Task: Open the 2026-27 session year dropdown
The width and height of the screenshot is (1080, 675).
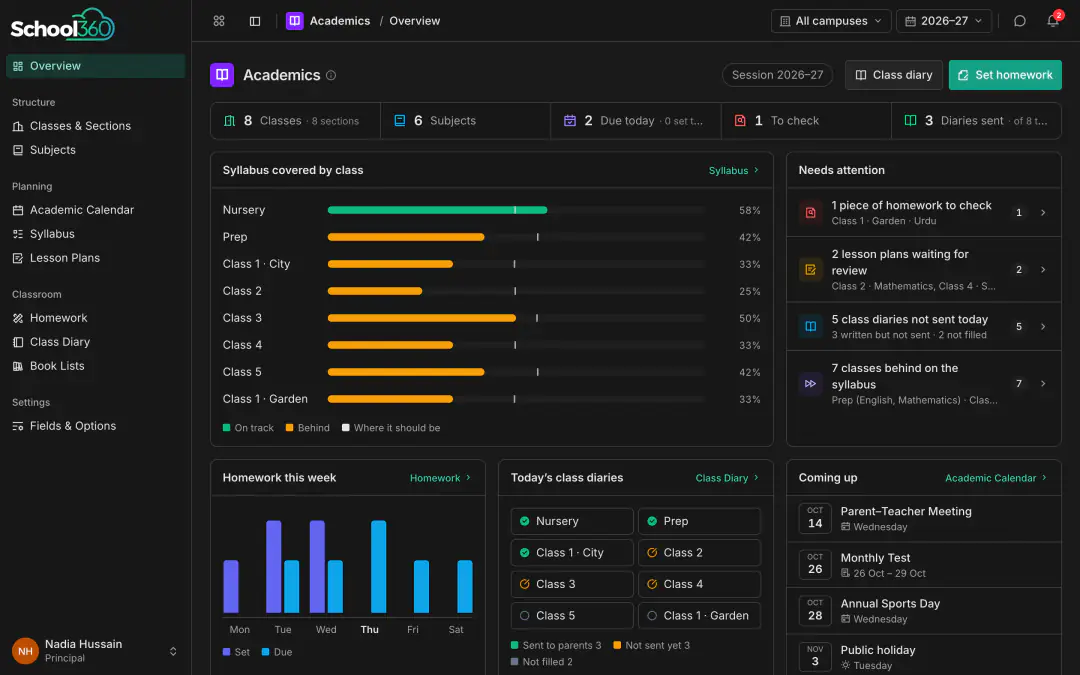Action: tap(944, 21)
